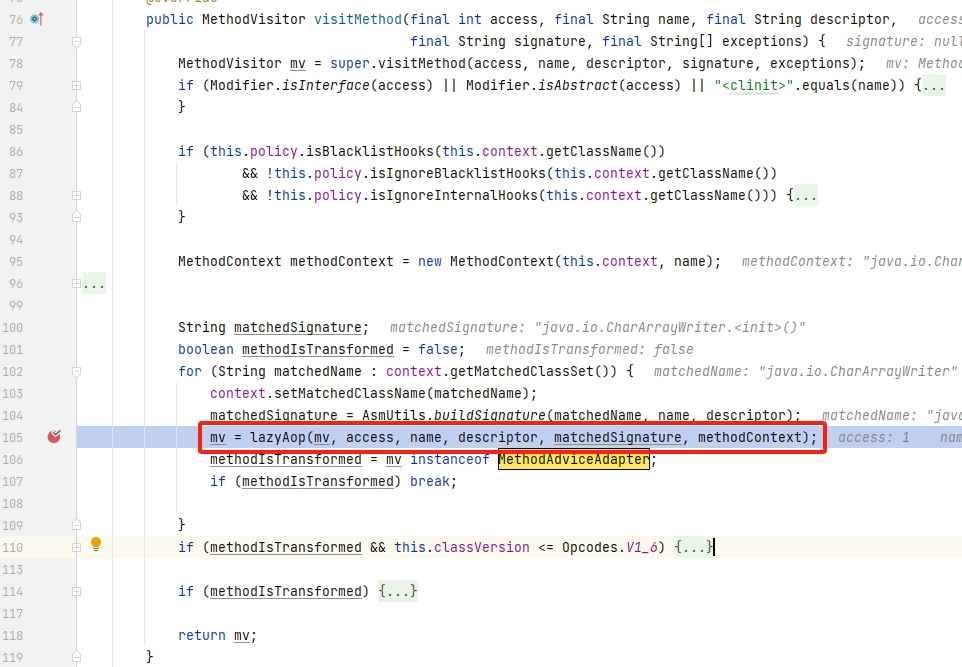Collapse the visitMethod fold marker at line 77
This screenshot has width=962, height=667.
coord(77,41)
